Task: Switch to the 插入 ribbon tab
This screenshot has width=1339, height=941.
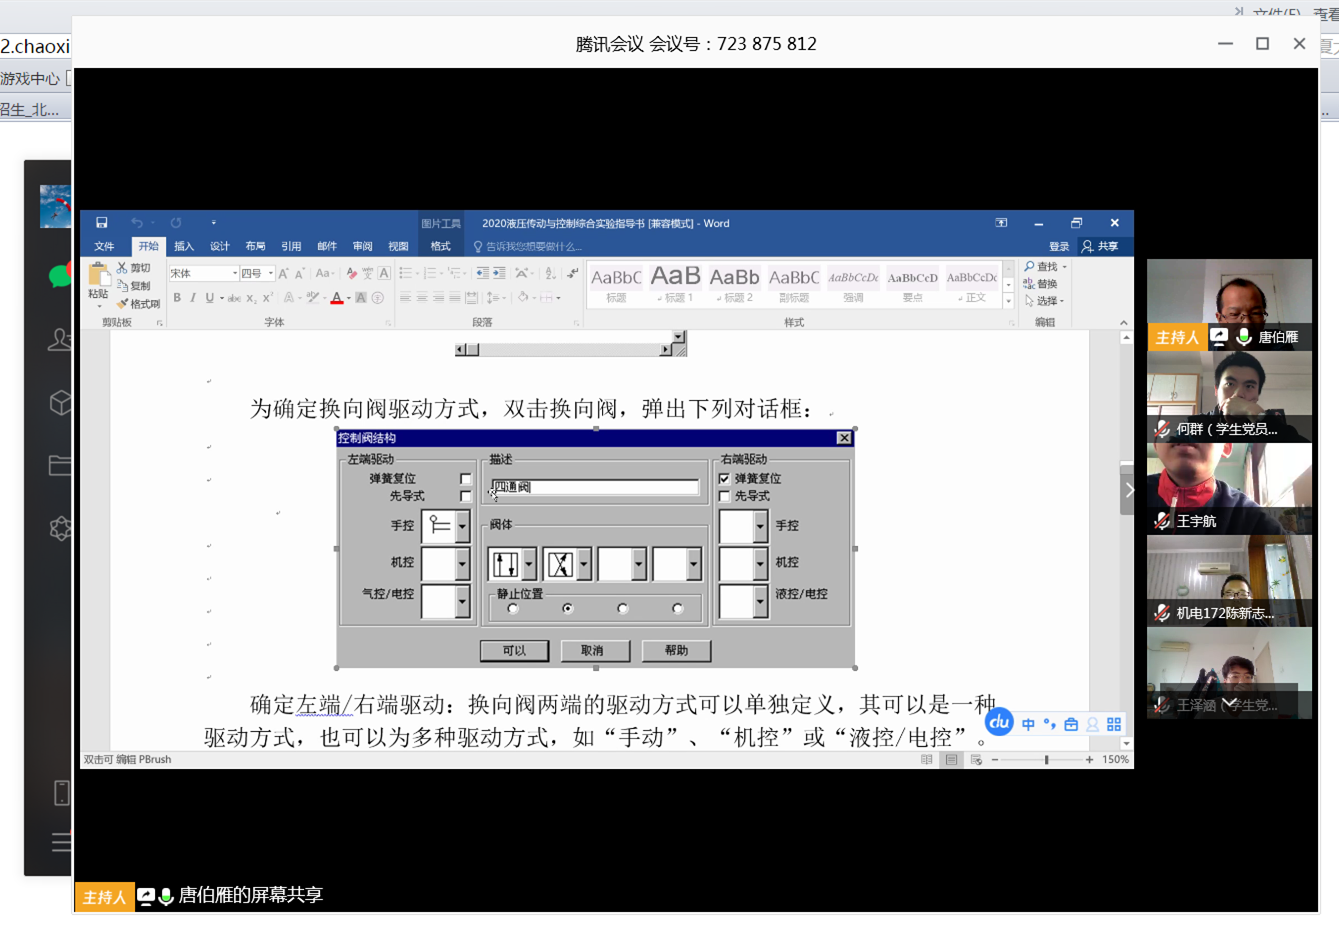Action: [183, 245]
